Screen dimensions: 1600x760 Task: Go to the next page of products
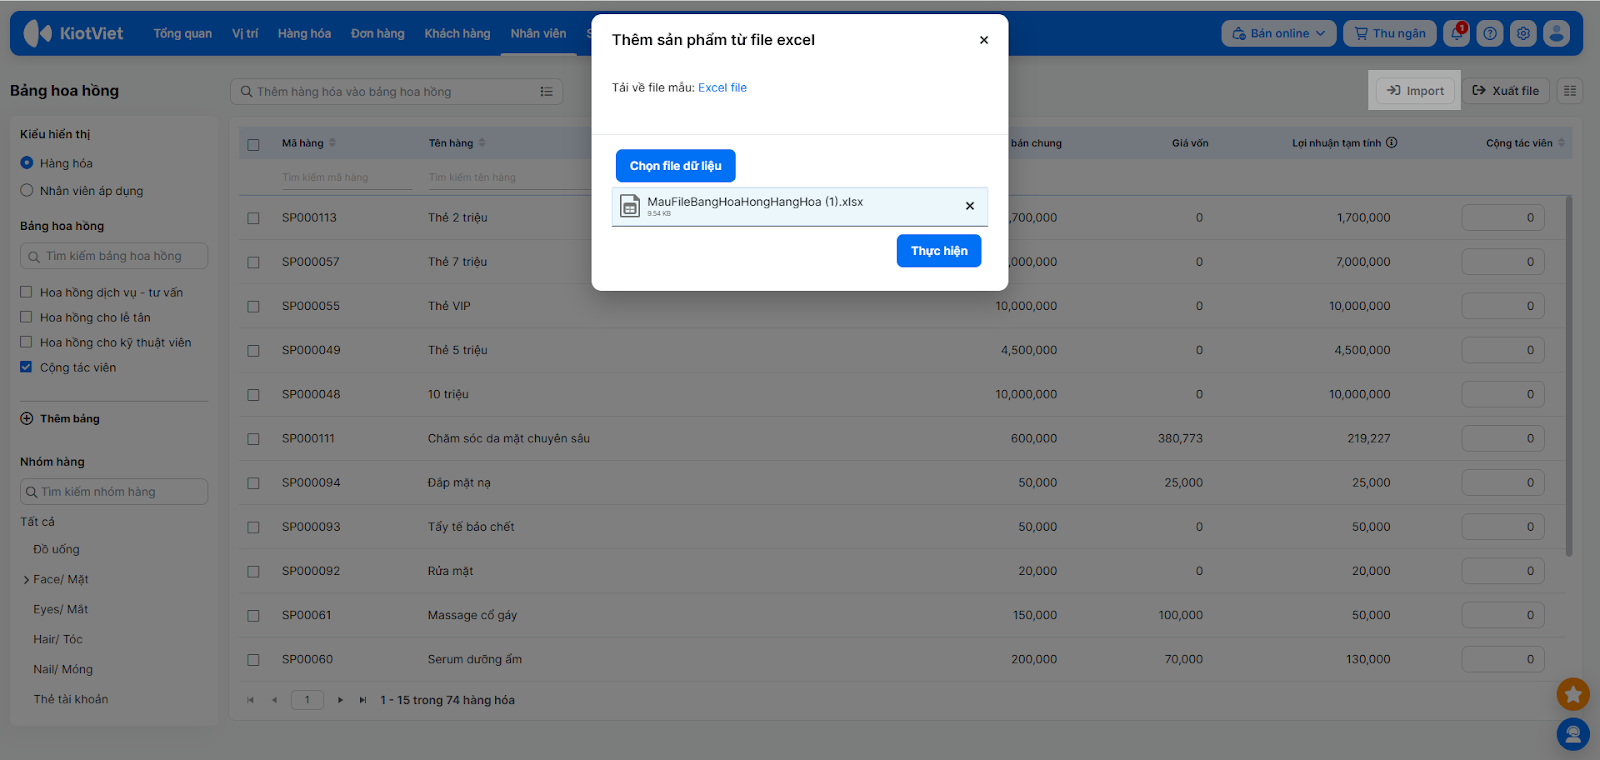pos(341,700)
